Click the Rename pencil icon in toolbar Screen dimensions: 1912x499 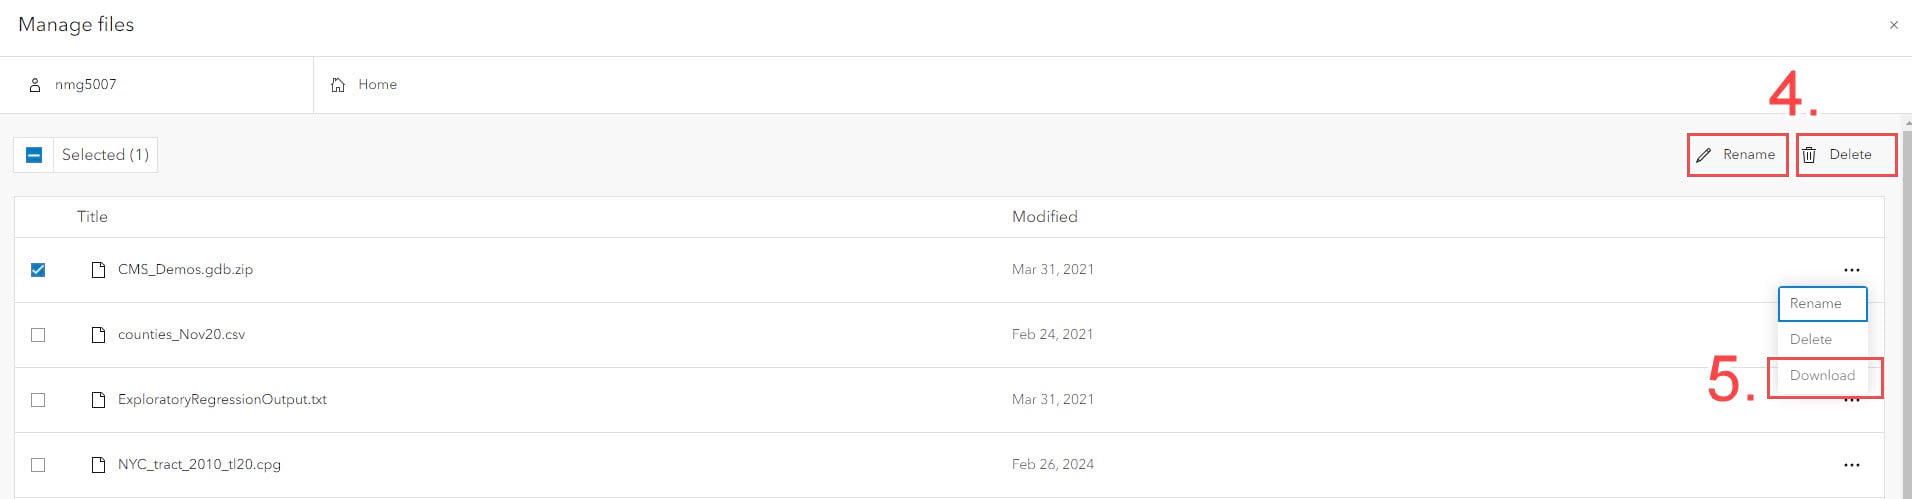click(1704, 155)
